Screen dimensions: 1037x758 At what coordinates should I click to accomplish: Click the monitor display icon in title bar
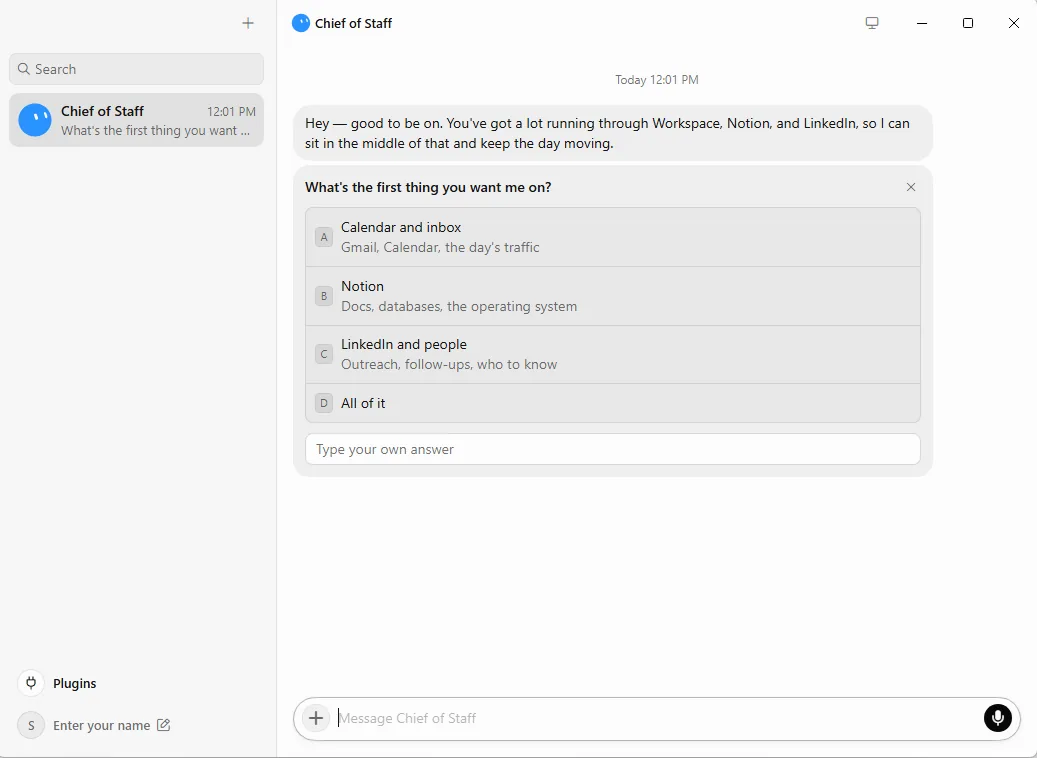[872, 23]
